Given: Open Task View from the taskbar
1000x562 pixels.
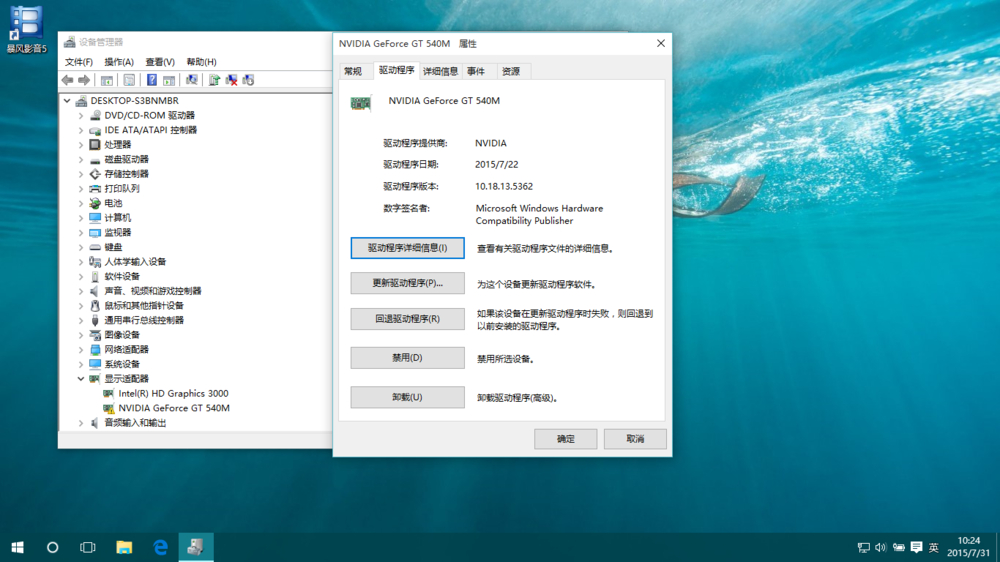Looking at the screenshot, I should point(87,547).
